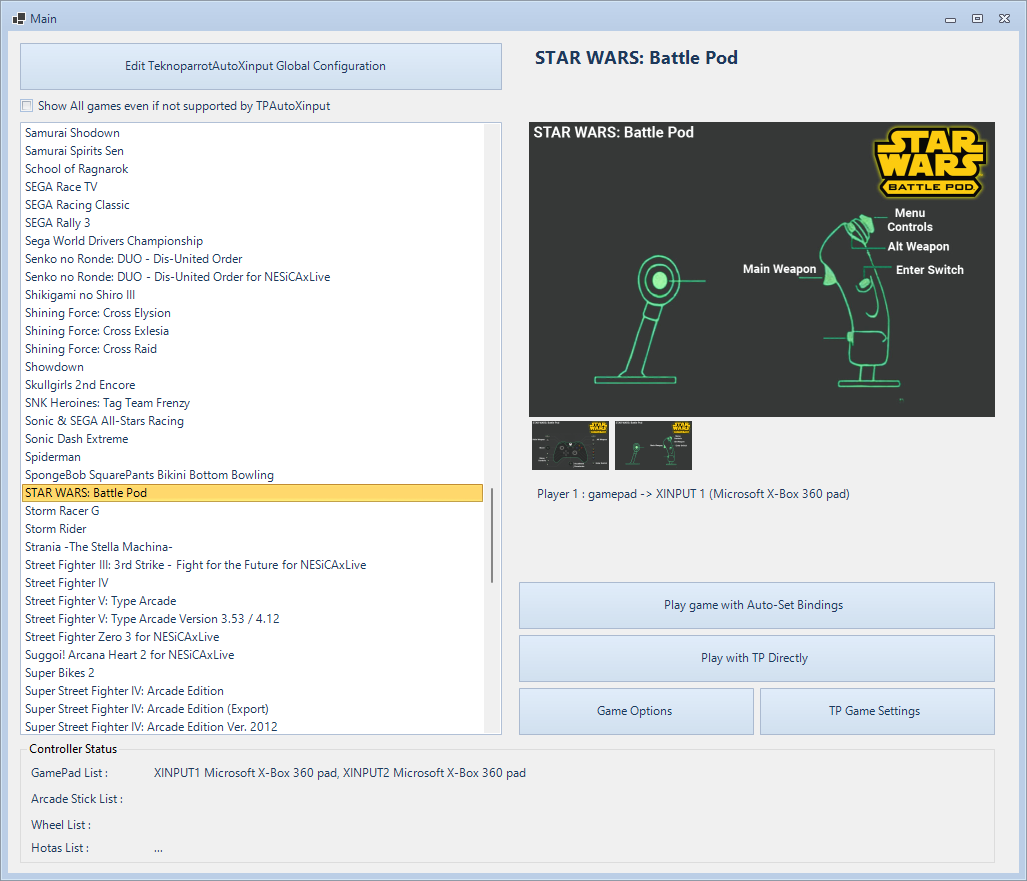Enable Show All games checkbox
Image resolution: width=1027 pixels, height=881 pixels.
(x=27, y=106)
